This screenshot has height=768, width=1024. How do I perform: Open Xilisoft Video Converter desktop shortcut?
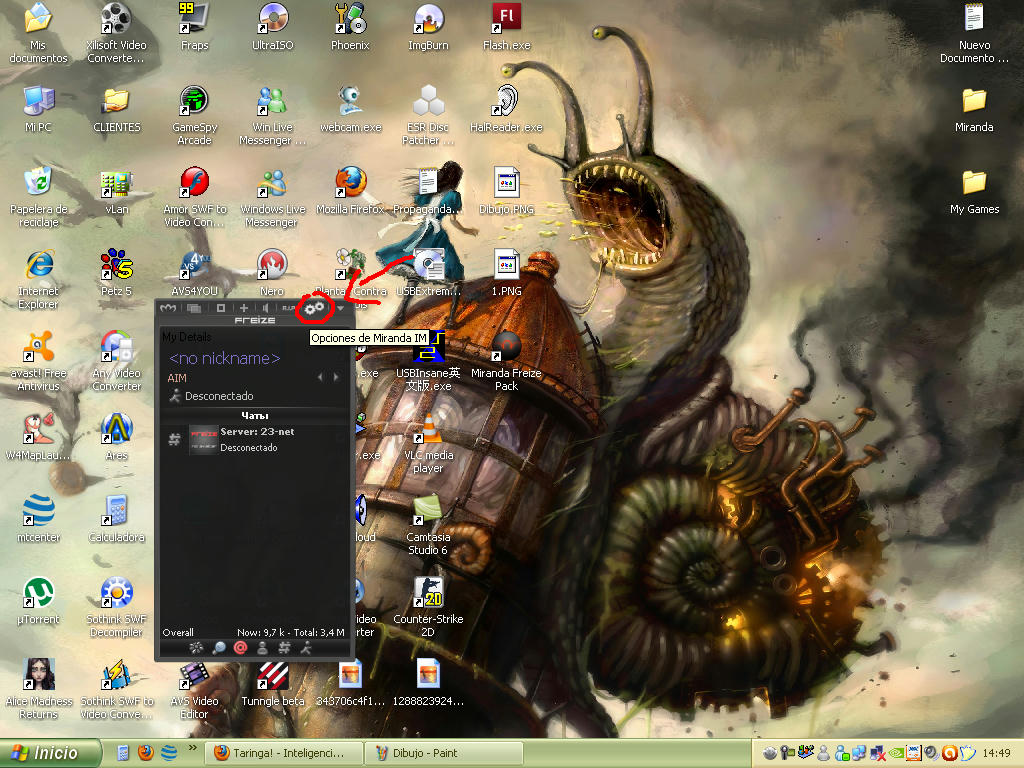pyautogui.click(x=116, y=33)
